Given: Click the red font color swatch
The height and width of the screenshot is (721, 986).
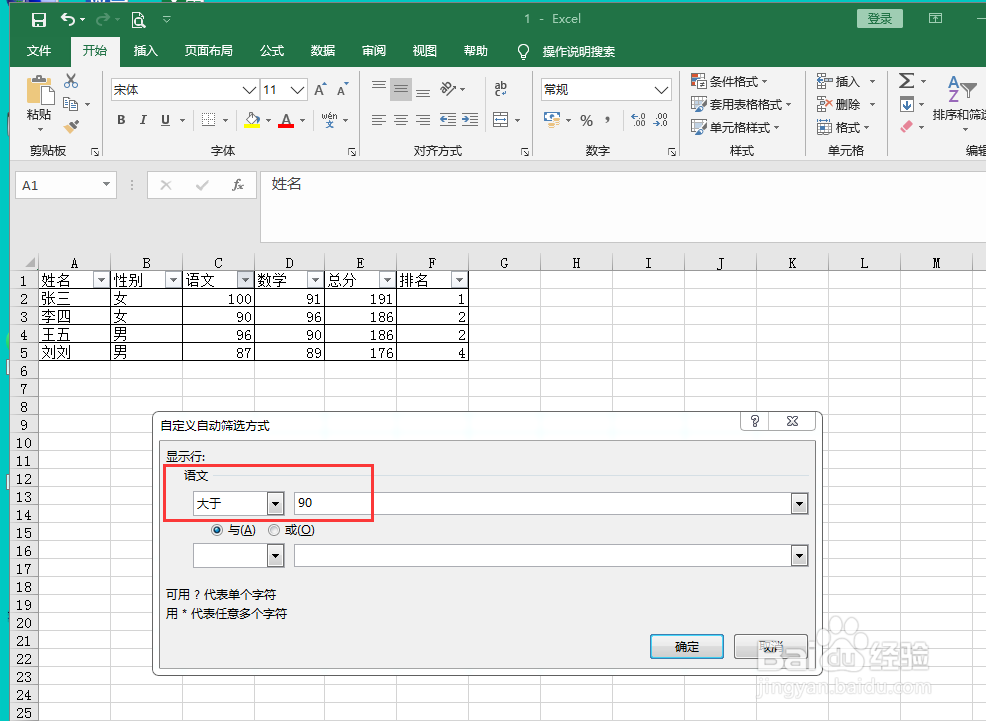Looking at the screenshot, I should 286,119.
